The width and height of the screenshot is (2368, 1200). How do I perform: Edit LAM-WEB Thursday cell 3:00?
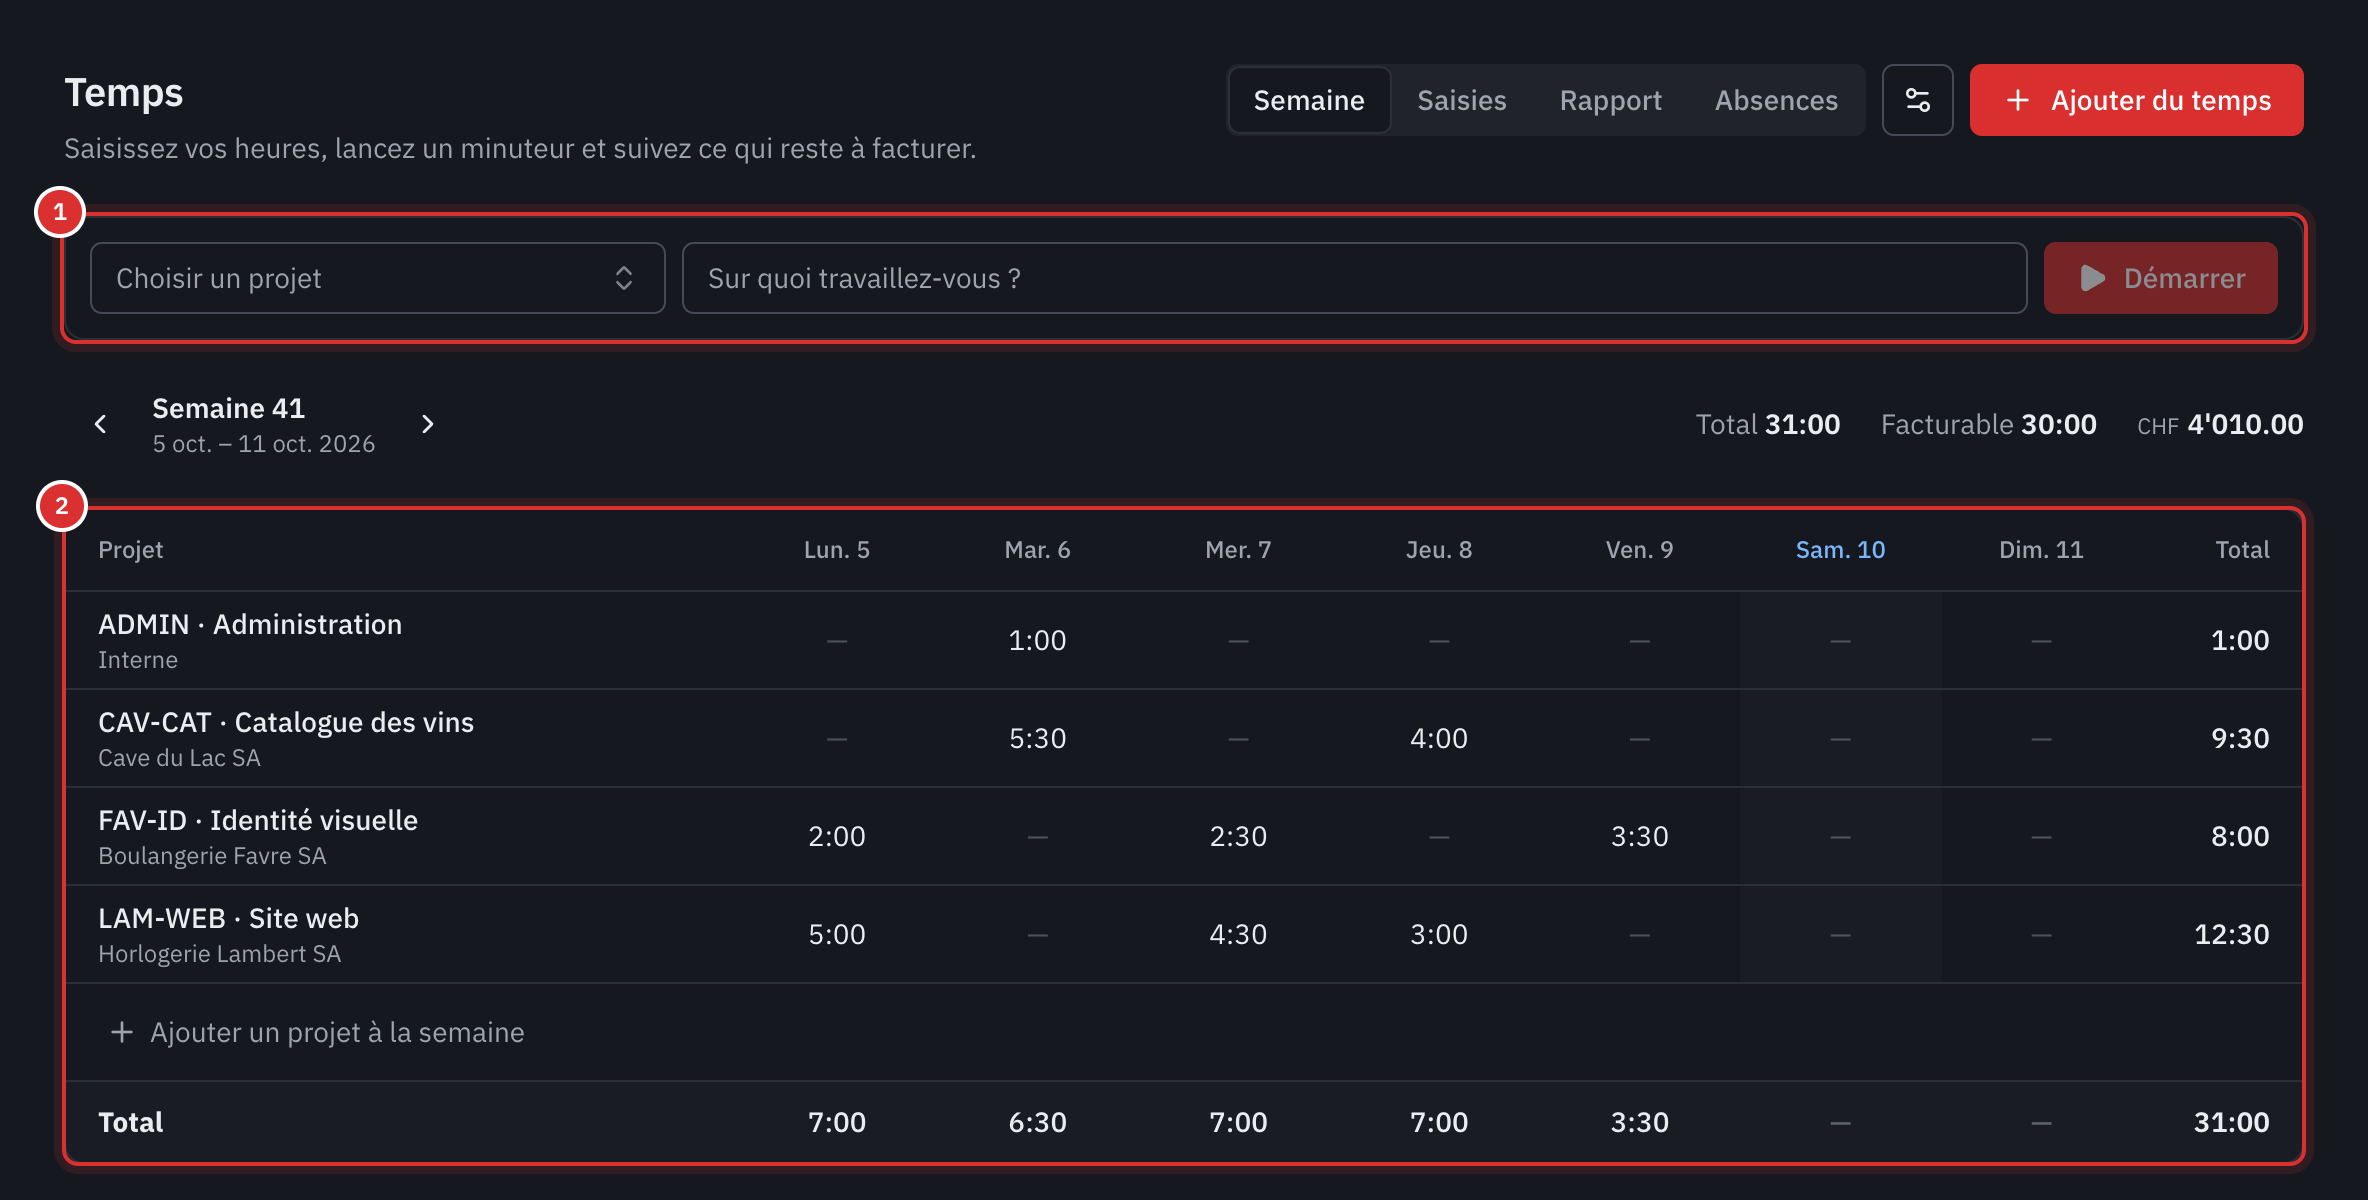point(1438,934)
